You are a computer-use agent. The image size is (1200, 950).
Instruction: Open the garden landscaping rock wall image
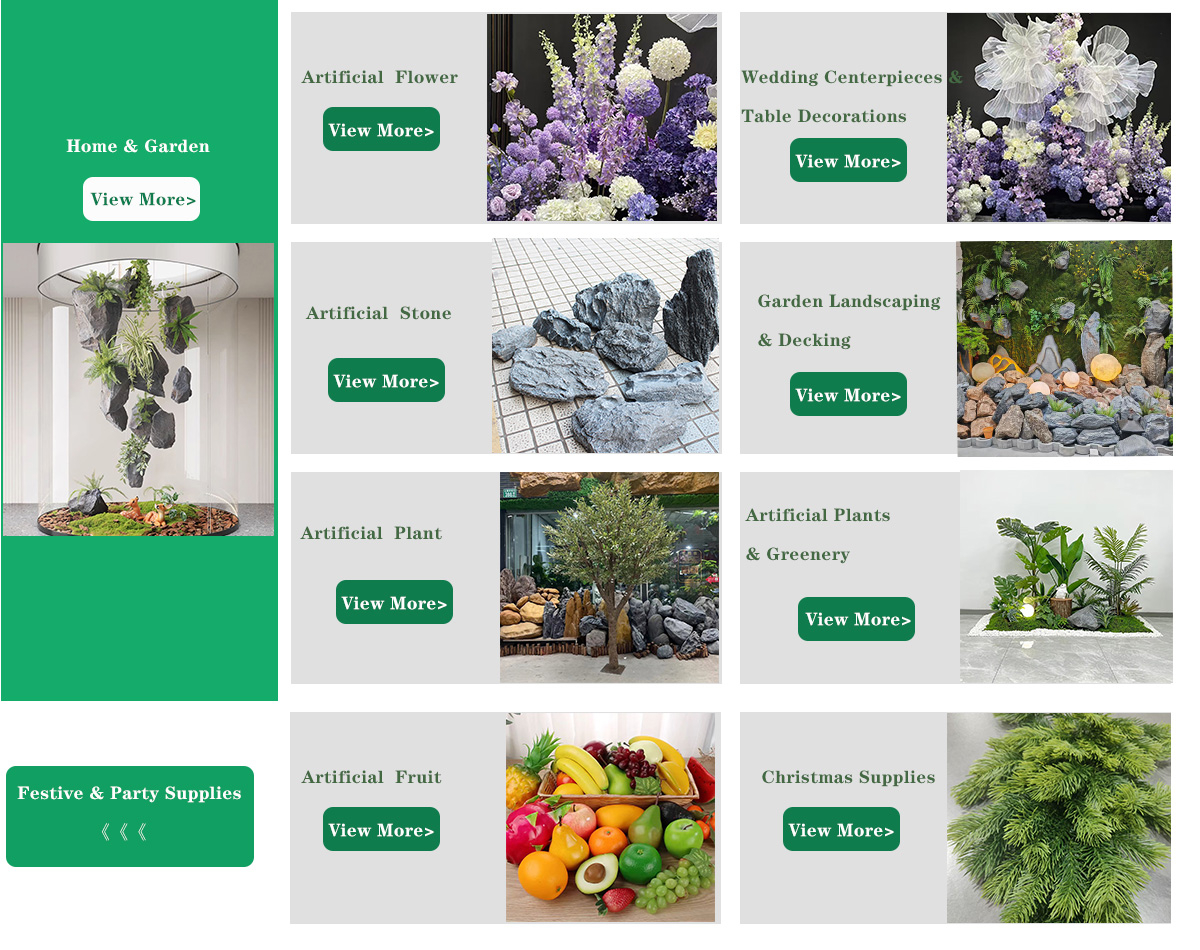tap(1065, 348)
